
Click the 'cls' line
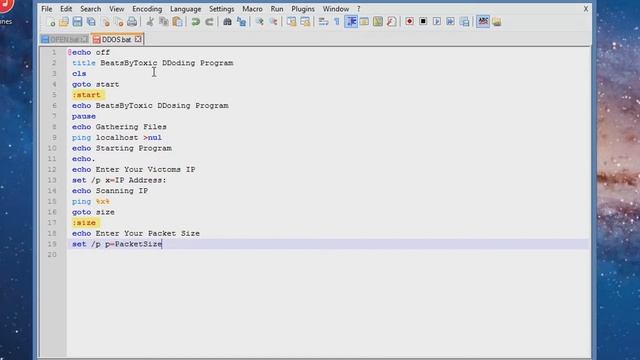[x=79, y=73]
